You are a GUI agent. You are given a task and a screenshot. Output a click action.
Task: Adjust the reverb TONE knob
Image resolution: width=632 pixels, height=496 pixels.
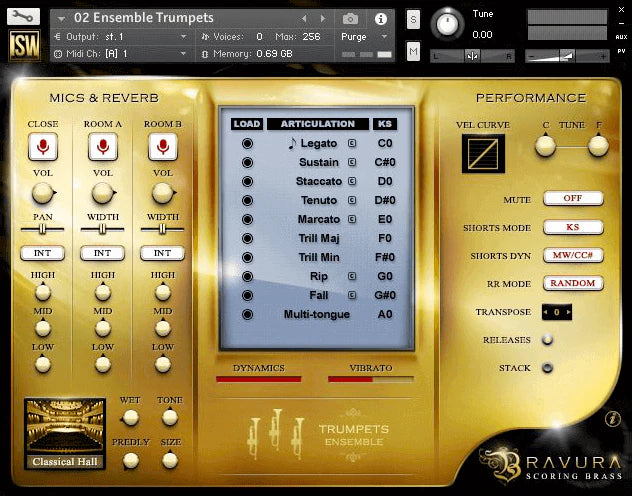pos(170,417)
